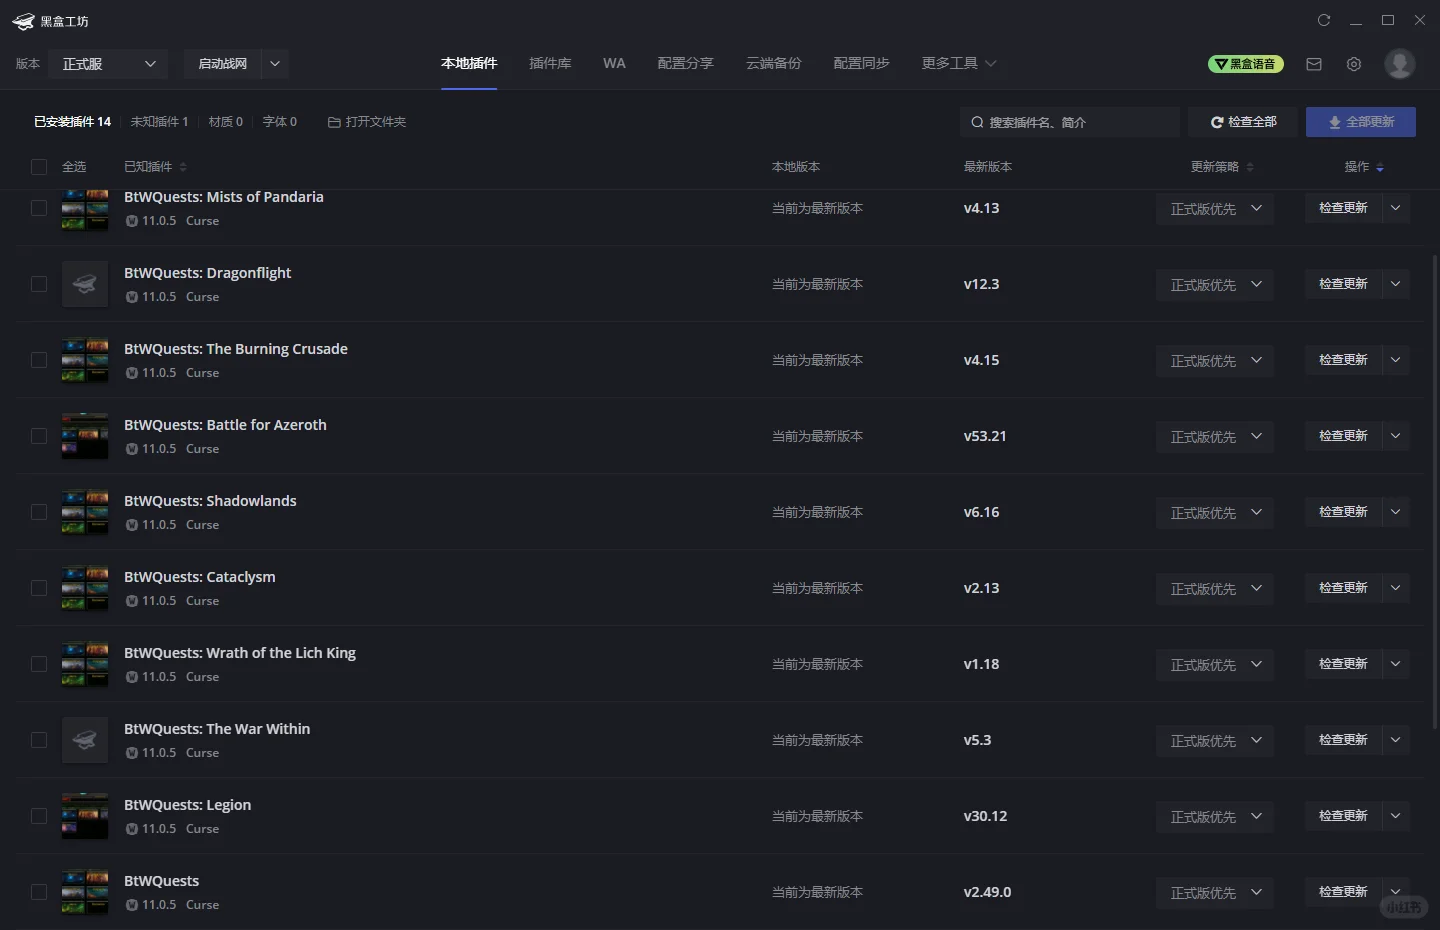1440x930 pixels.
Task: Show the 材质 0 filter
Action: (x=226, y=122)
